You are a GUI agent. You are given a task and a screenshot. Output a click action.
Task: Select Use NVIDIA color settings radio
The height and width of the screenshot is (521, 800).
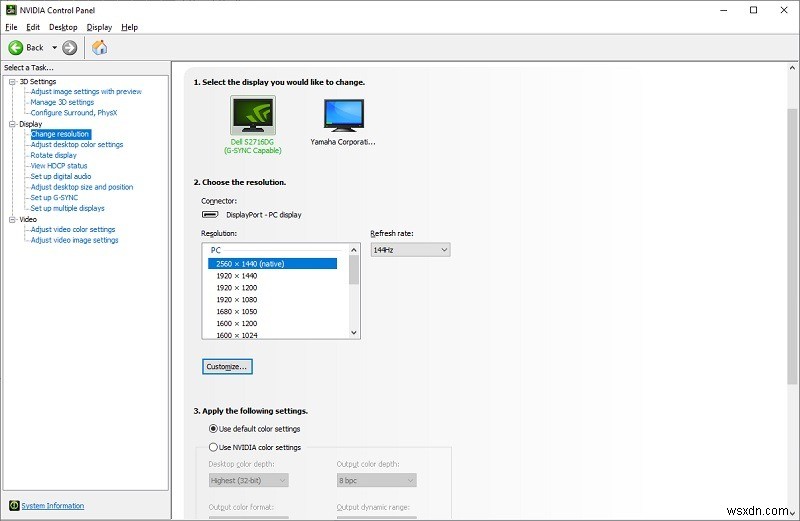pyautogui.click(x=213, y=447)
